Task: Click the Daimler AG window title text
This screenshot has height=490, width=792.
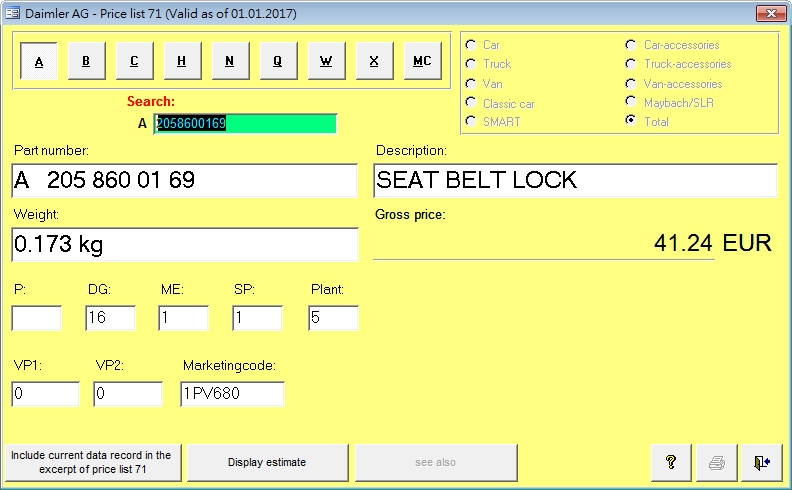Action: 161,14
